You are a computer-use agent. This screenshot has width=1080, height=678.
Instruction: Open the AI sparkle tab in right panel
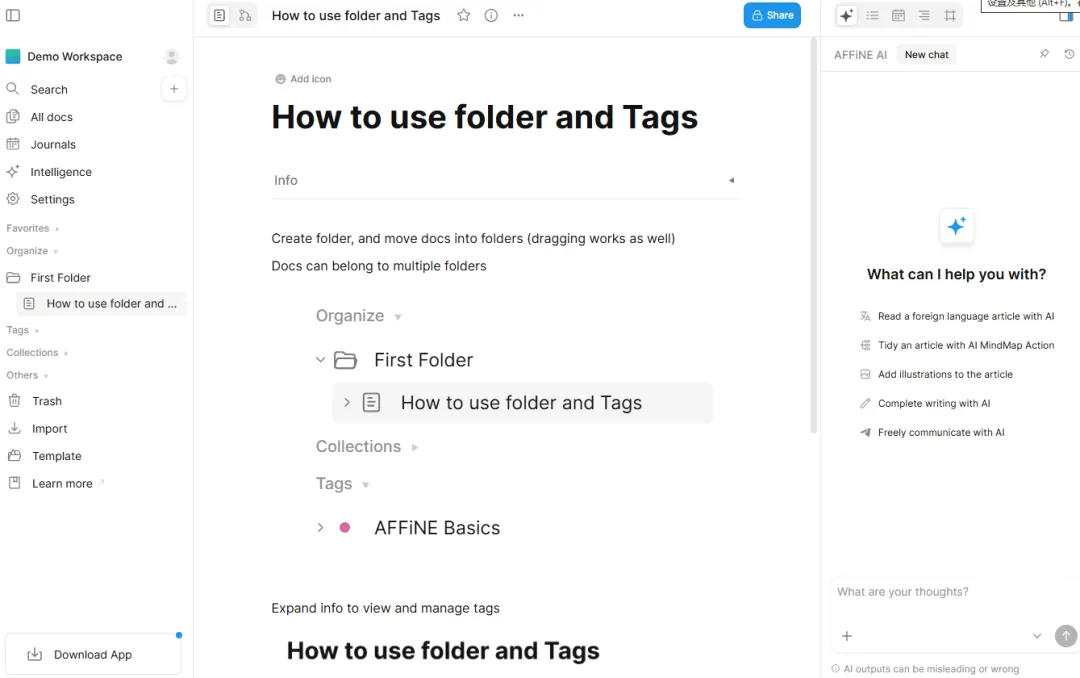847,15
